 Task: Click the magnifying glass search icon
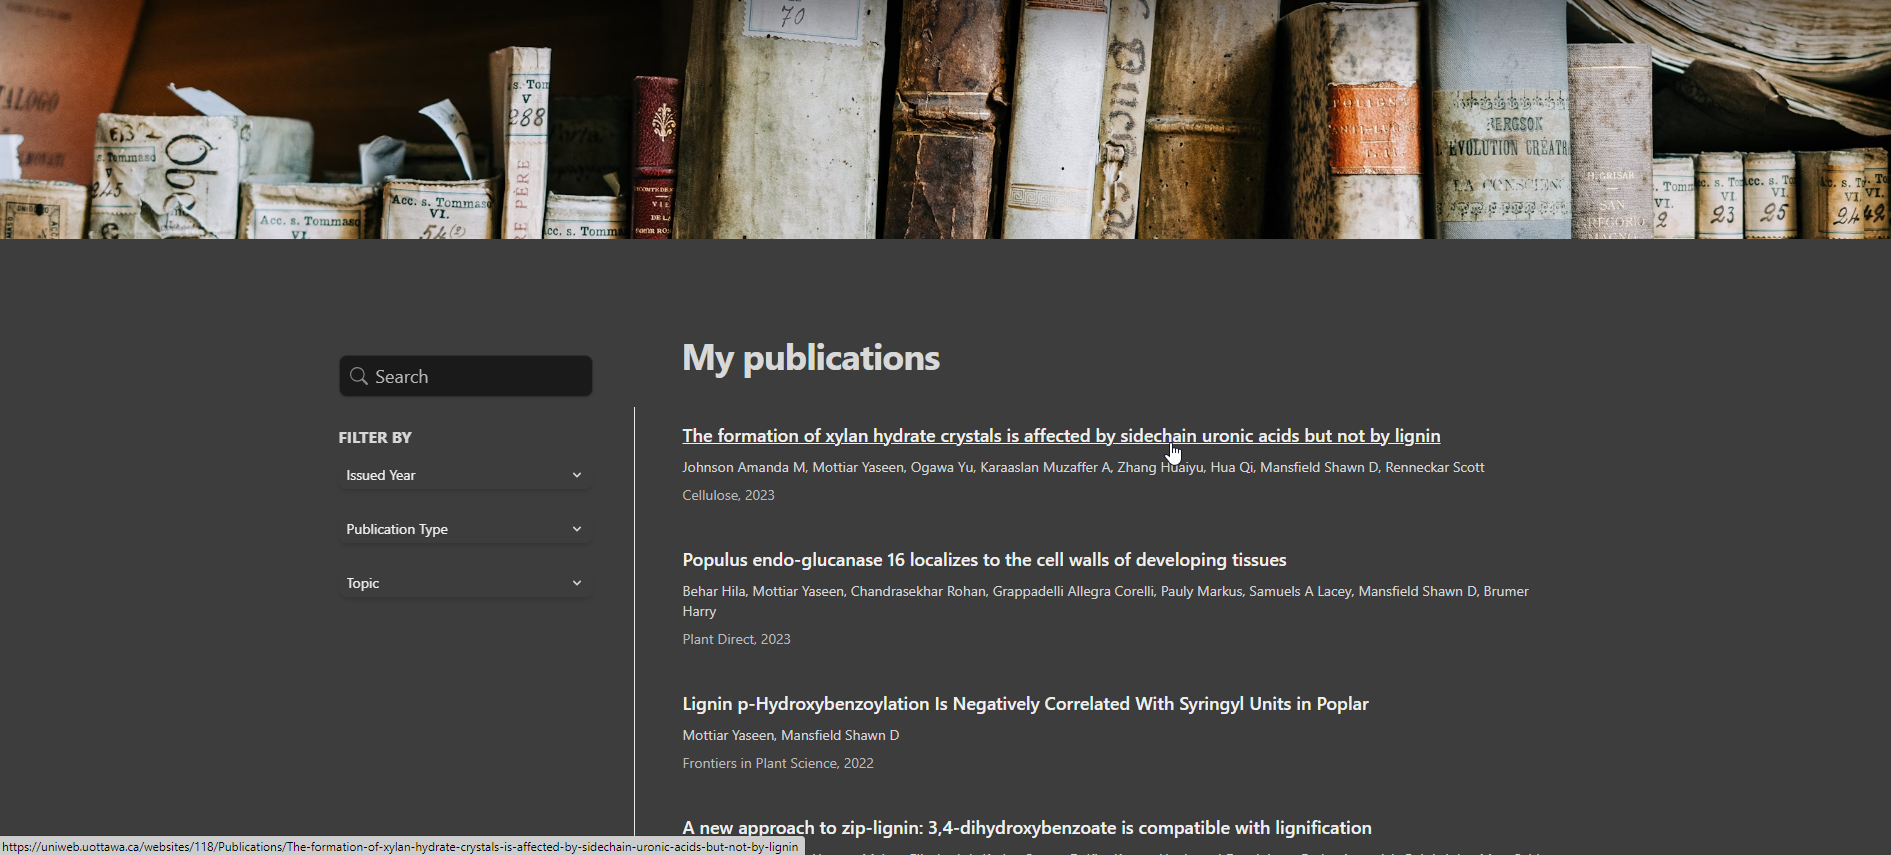[x=359, y=377]
